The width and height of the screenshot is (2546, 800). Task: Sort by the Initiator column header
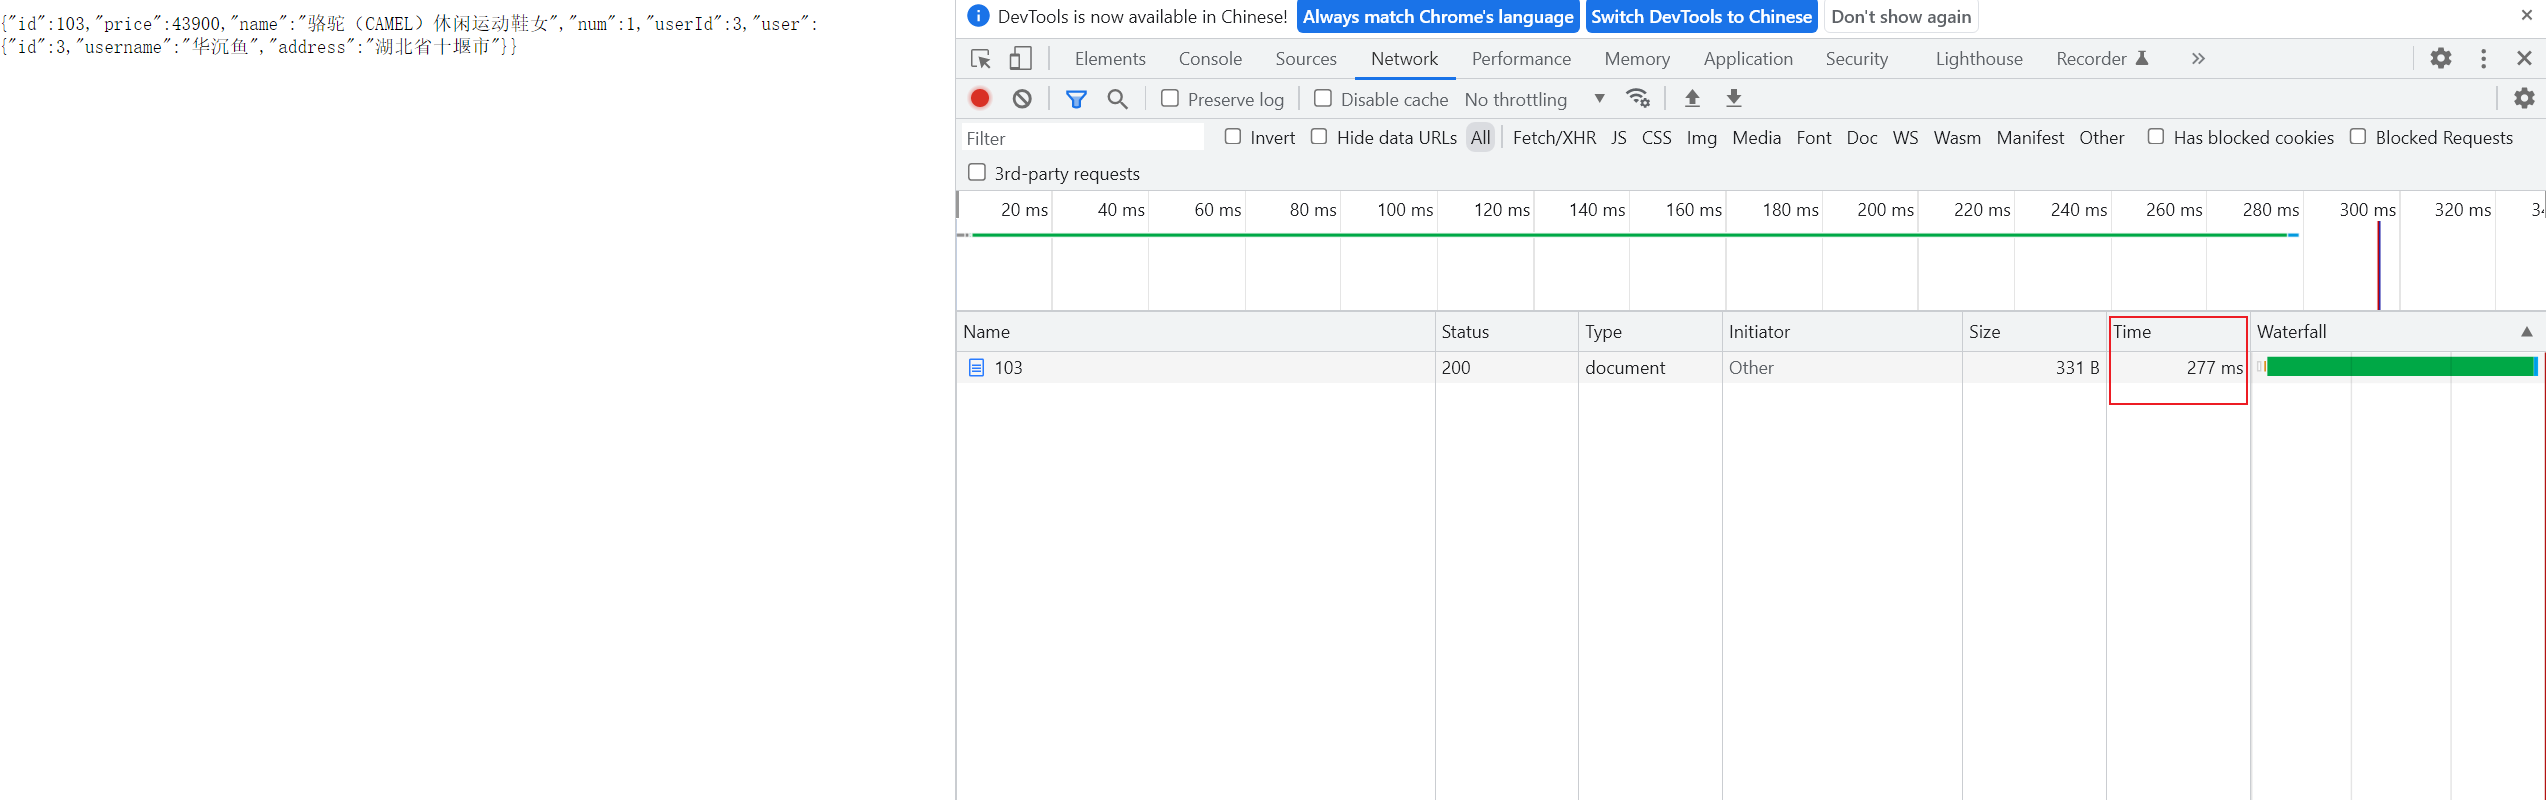click(1842, 332)
